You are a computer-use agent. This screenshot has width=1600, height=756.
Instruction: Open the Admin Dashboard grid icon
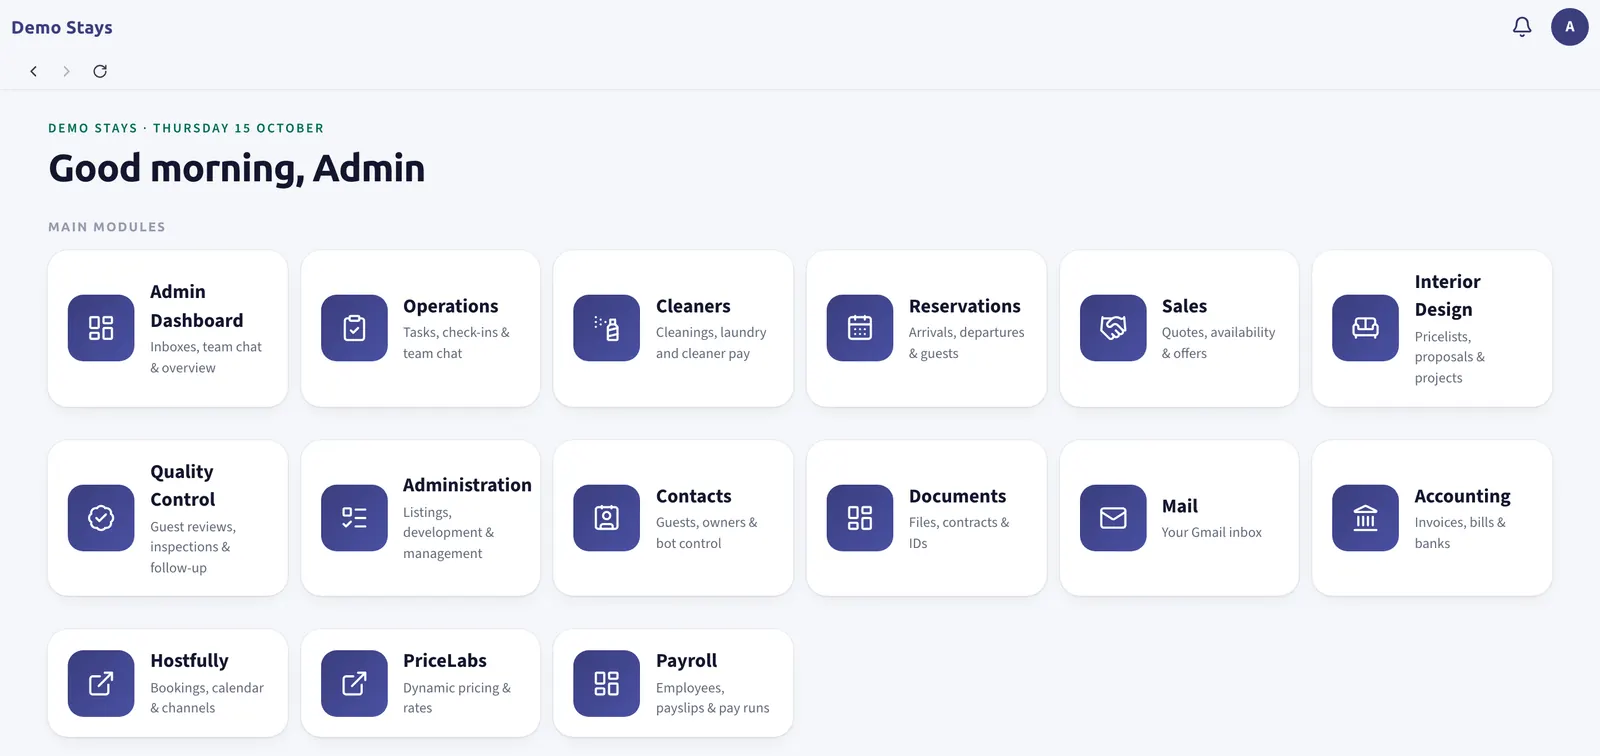click(x=101, y=328)
